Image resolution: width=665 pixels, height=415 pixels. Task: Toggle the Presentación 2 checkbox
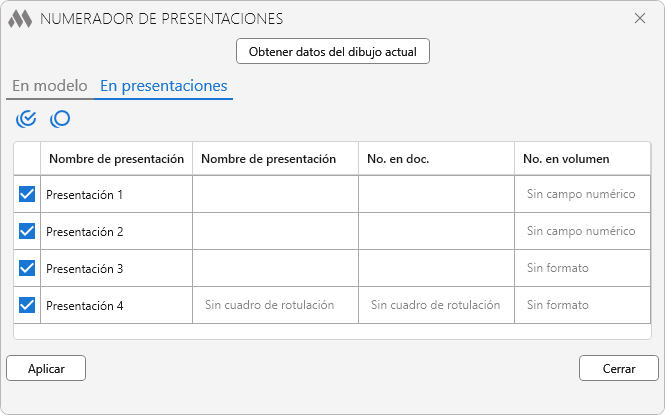(27, 231)
